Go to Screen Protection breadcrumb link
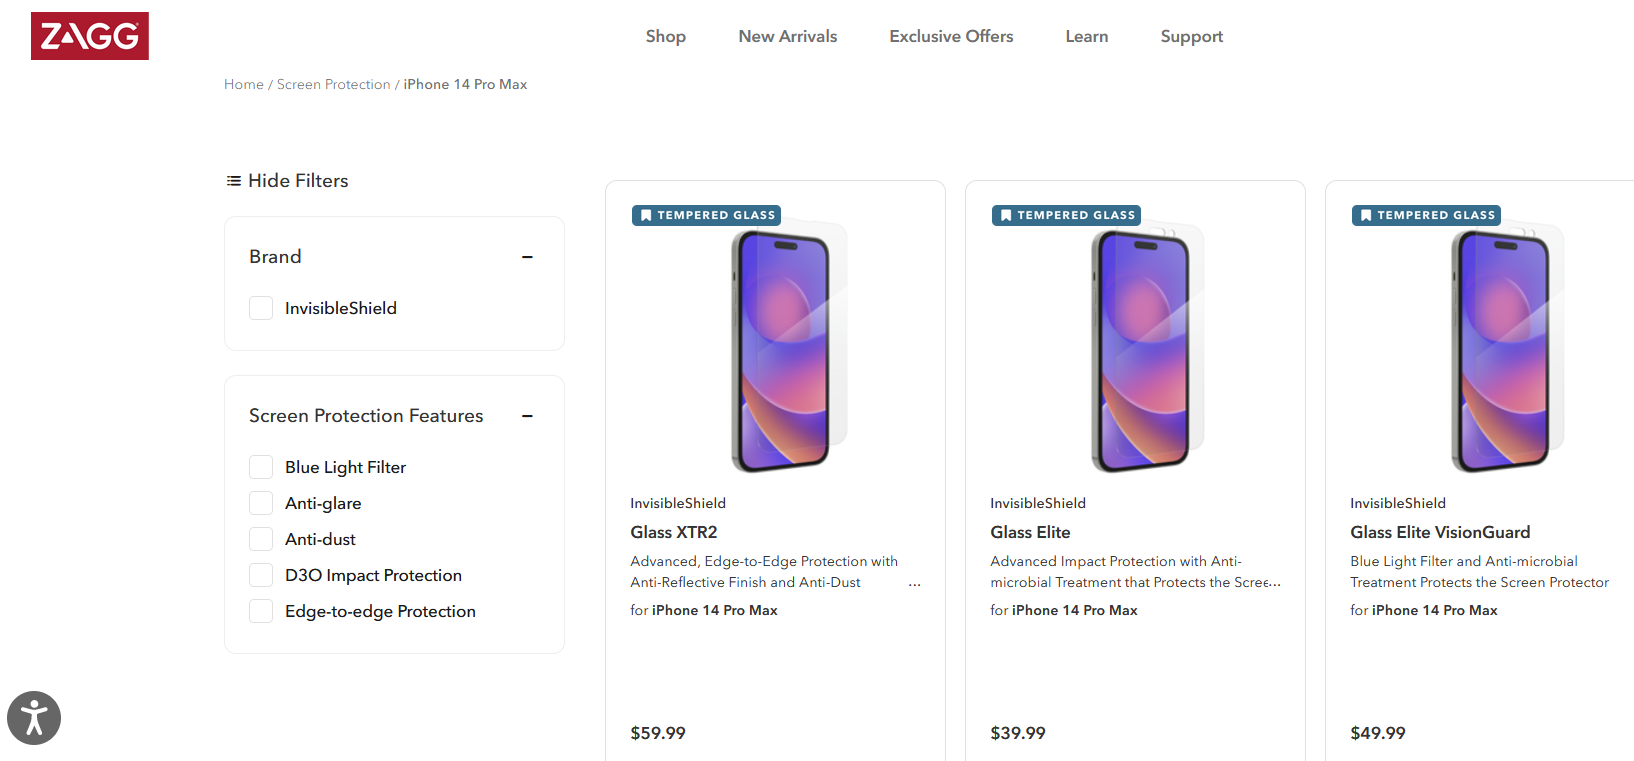 tap(333, 84)
